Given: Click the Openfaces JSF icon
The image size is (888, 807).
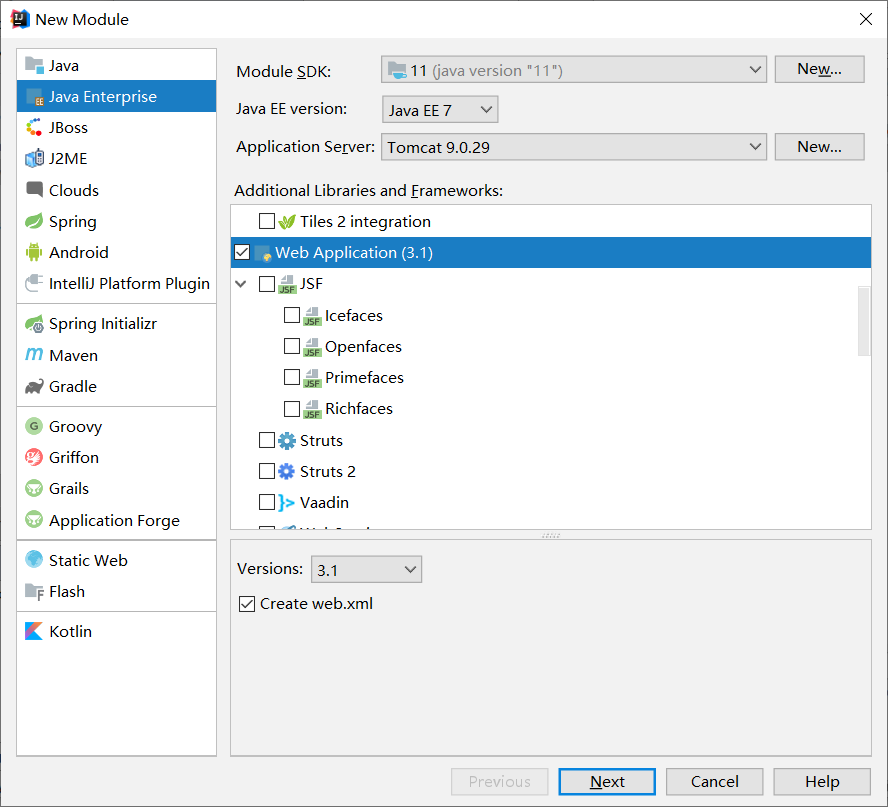Looking at the screenshot, I should pyautogui.click(x=312, y=347).
